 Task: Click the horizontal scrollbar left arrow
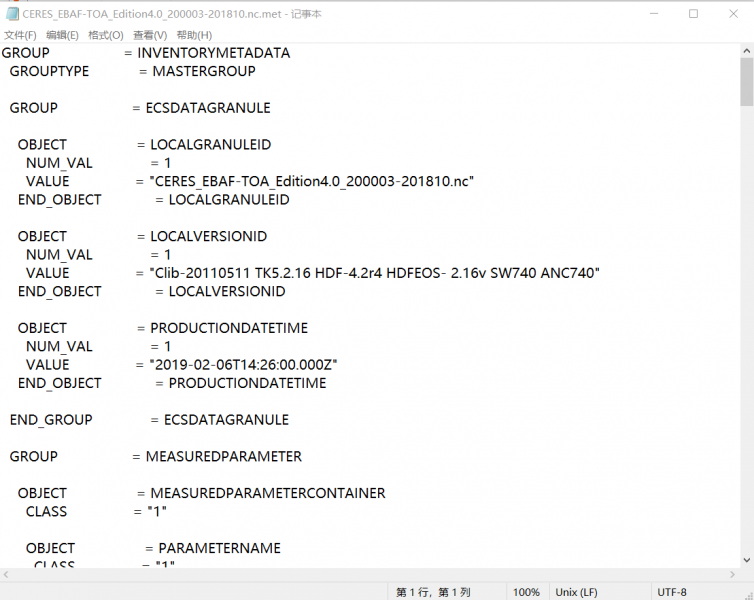click(x=7, y=575)
